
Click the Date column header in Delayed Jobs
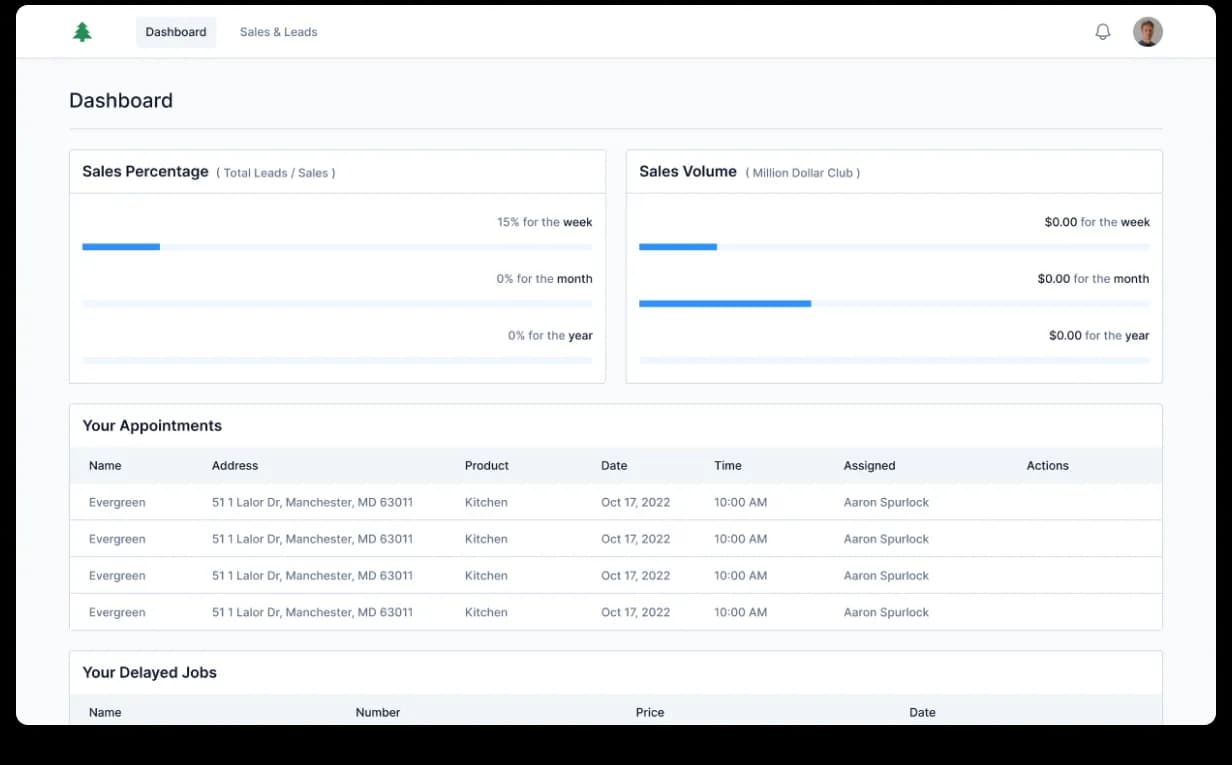click(923, 713)
